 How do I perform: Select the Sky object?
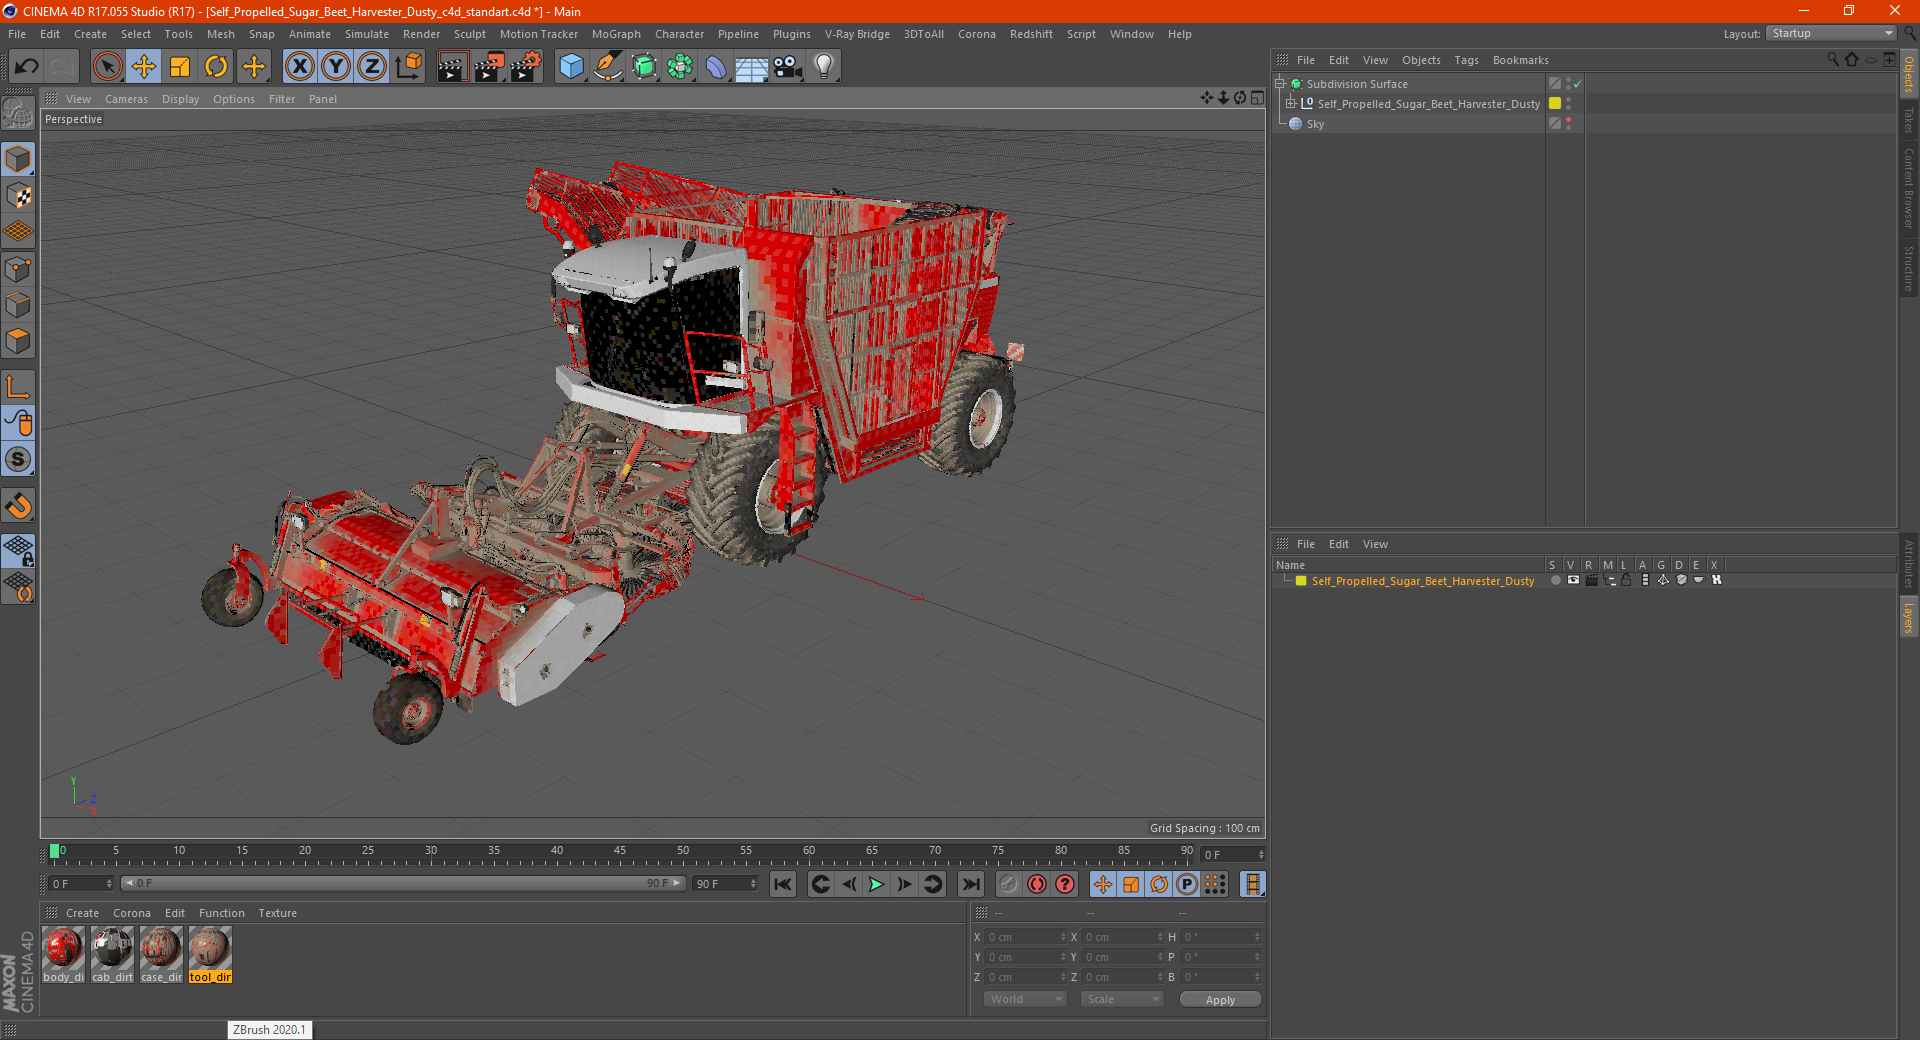coord(1315,124)
